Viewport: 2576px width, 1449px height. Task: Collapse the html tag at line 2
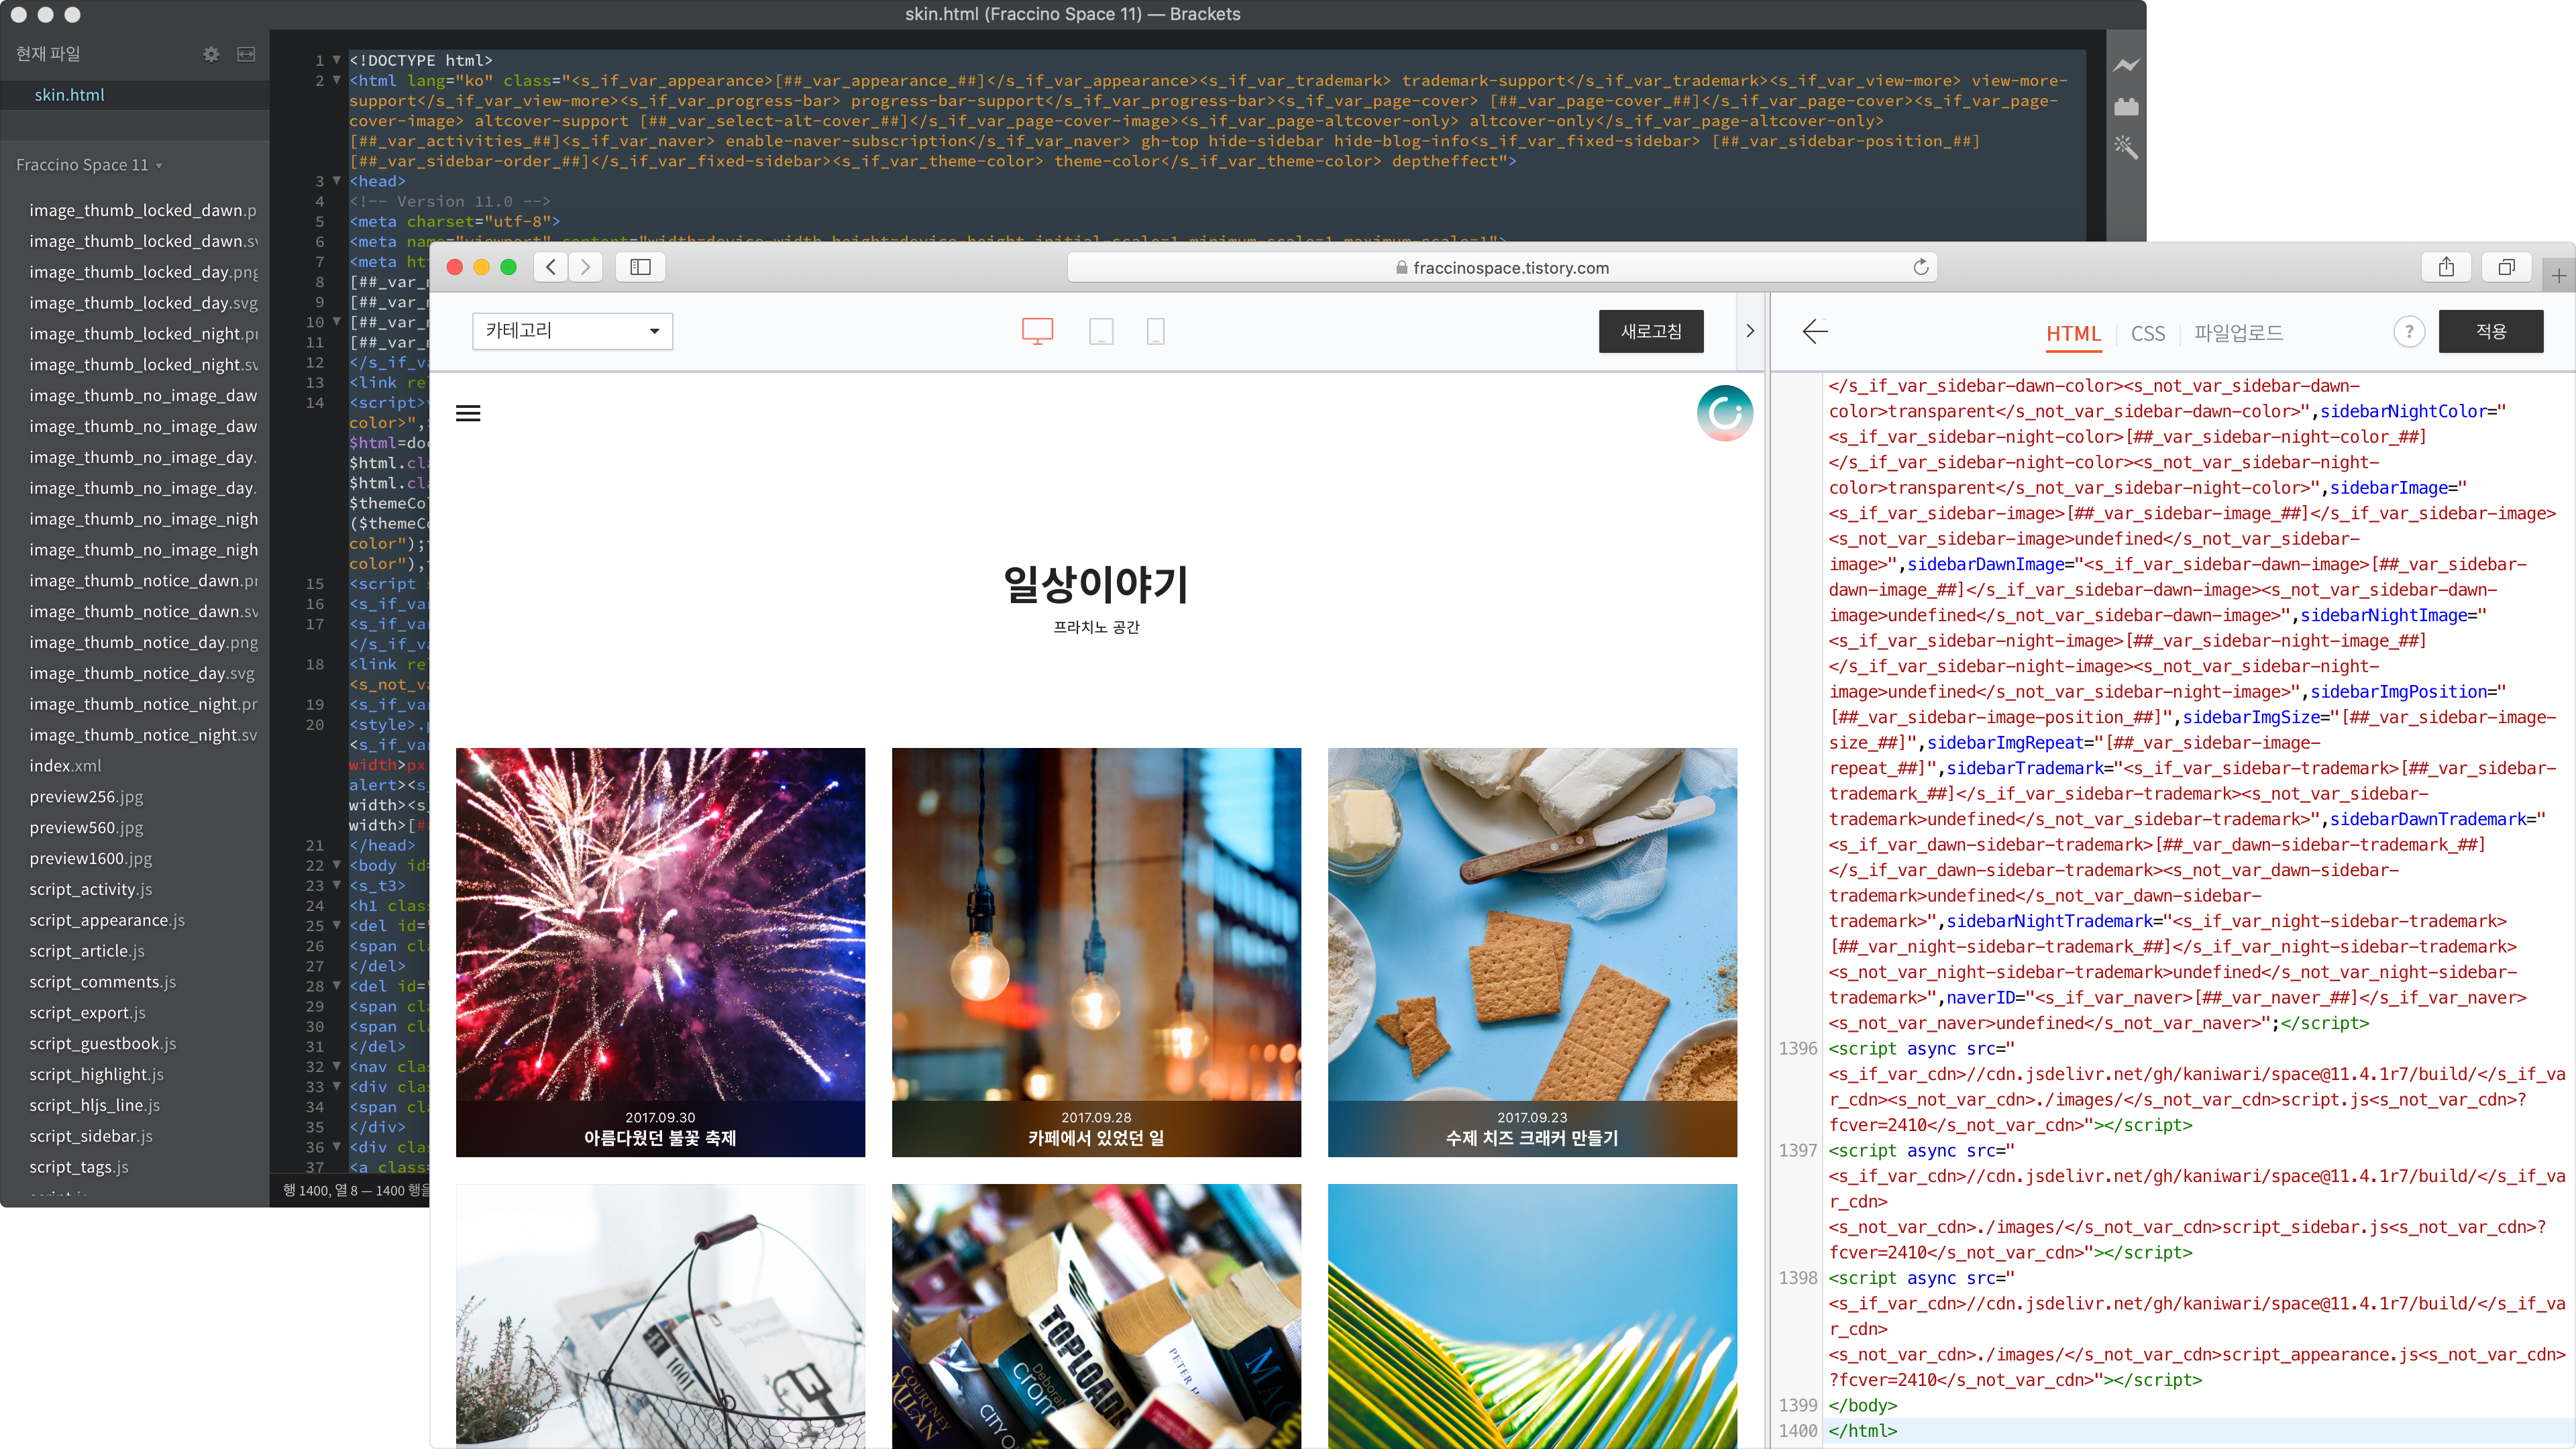click(337, 80)
